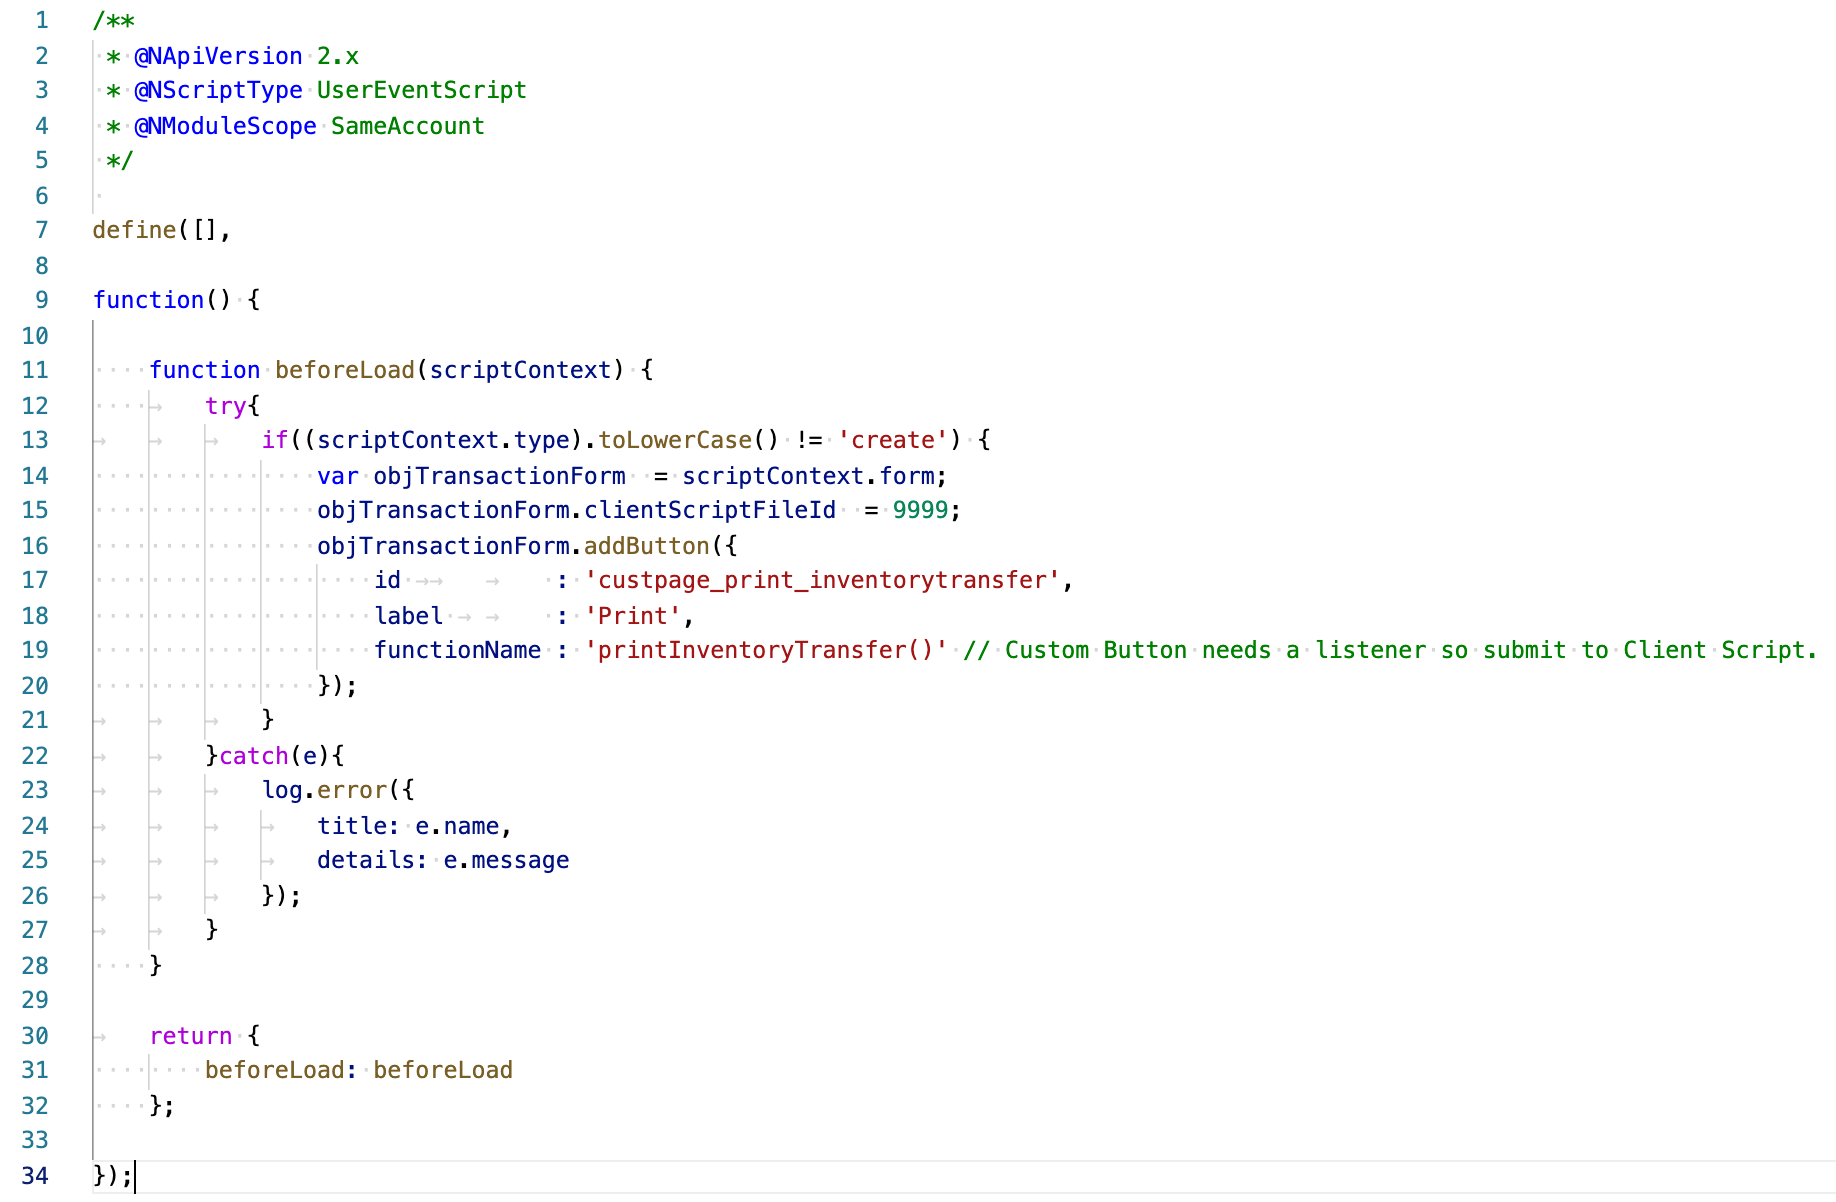Click the try keyword

click(x=225, y=405)
